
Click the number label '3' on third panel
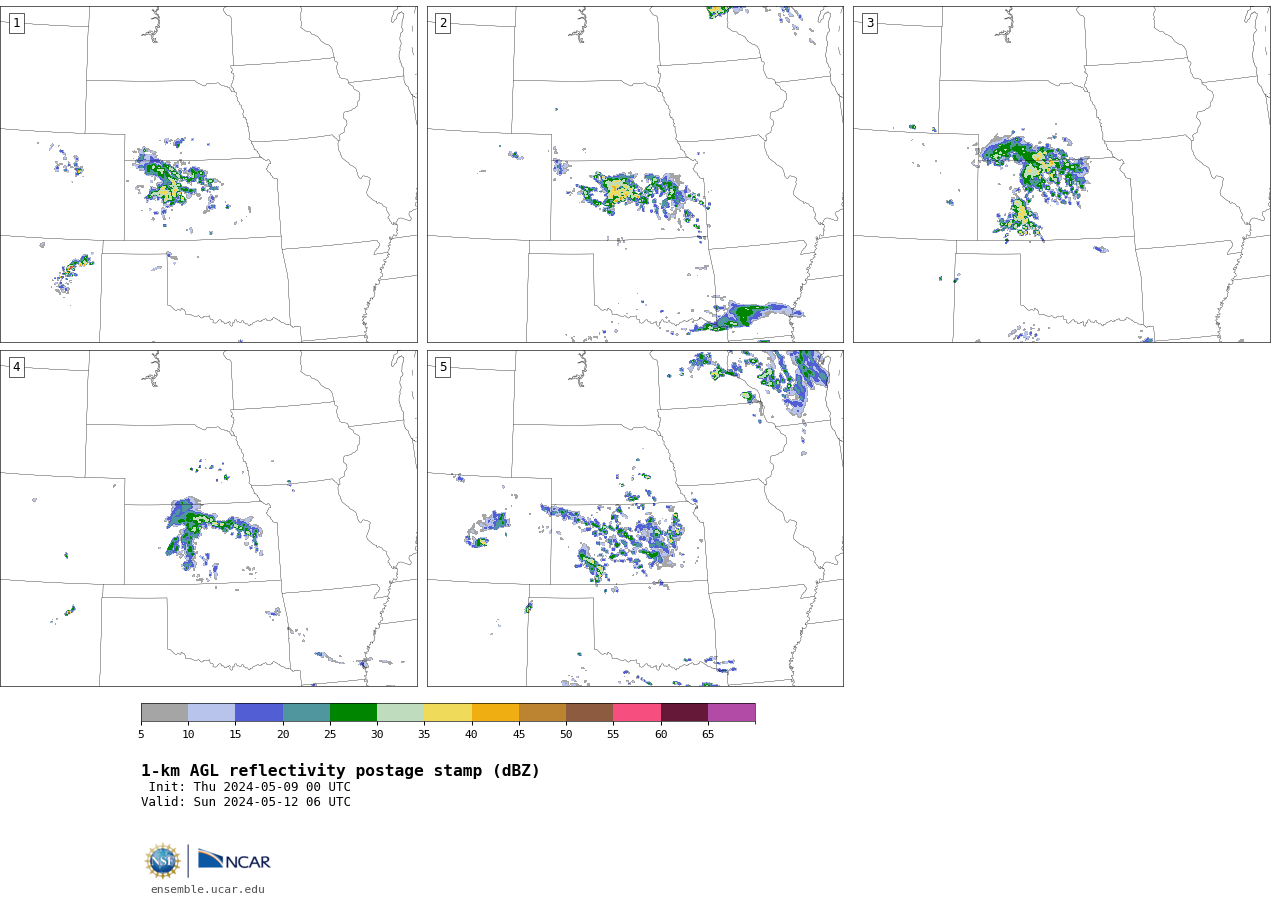pyautogui.click(x=869, y=23)
